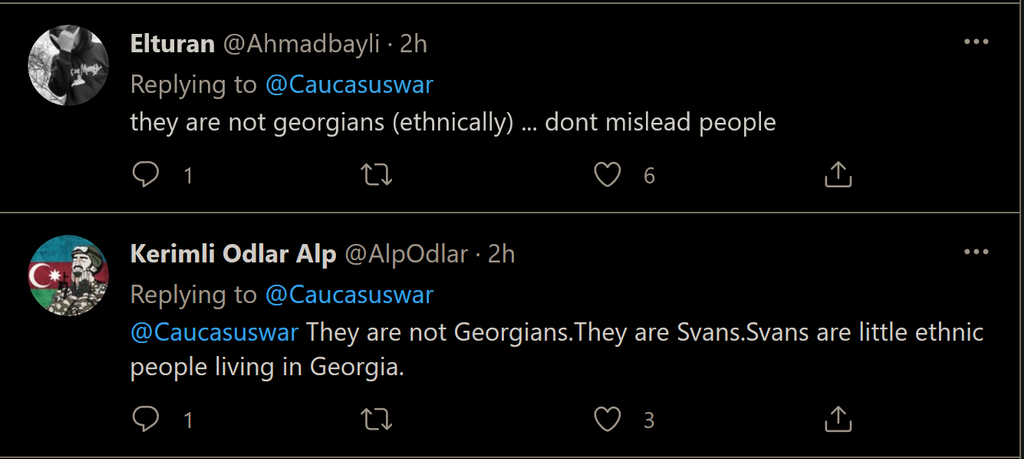Retweet Elturan's tweet

[375, 176]
